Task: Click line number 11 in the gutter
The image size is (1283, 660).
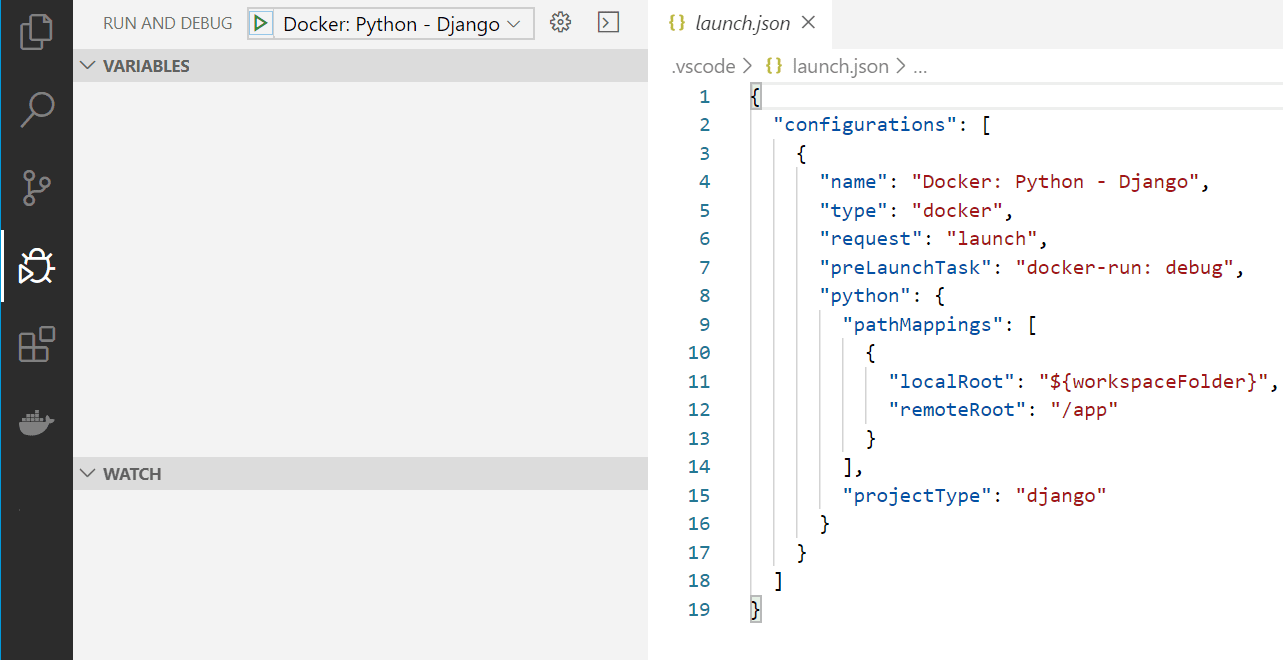Action: [699, 381]
